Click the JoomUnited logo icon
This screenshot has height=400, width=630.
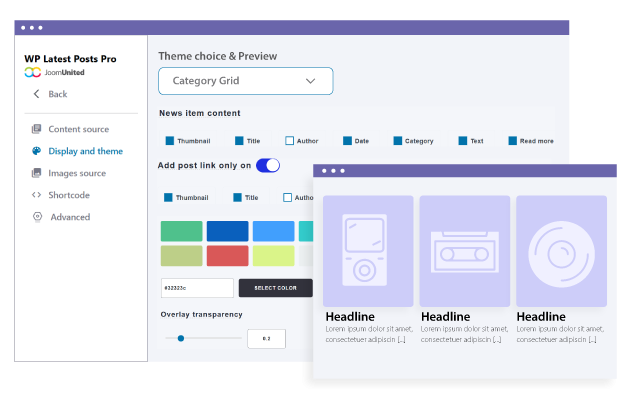pyautogui.click(x=33, y=73)
